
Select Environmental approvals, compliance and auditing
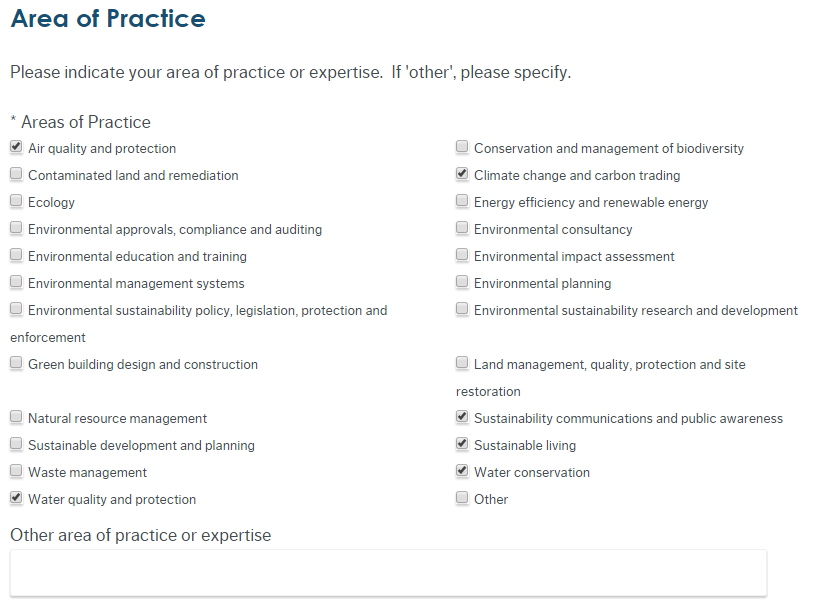click(x=16, y=229)
